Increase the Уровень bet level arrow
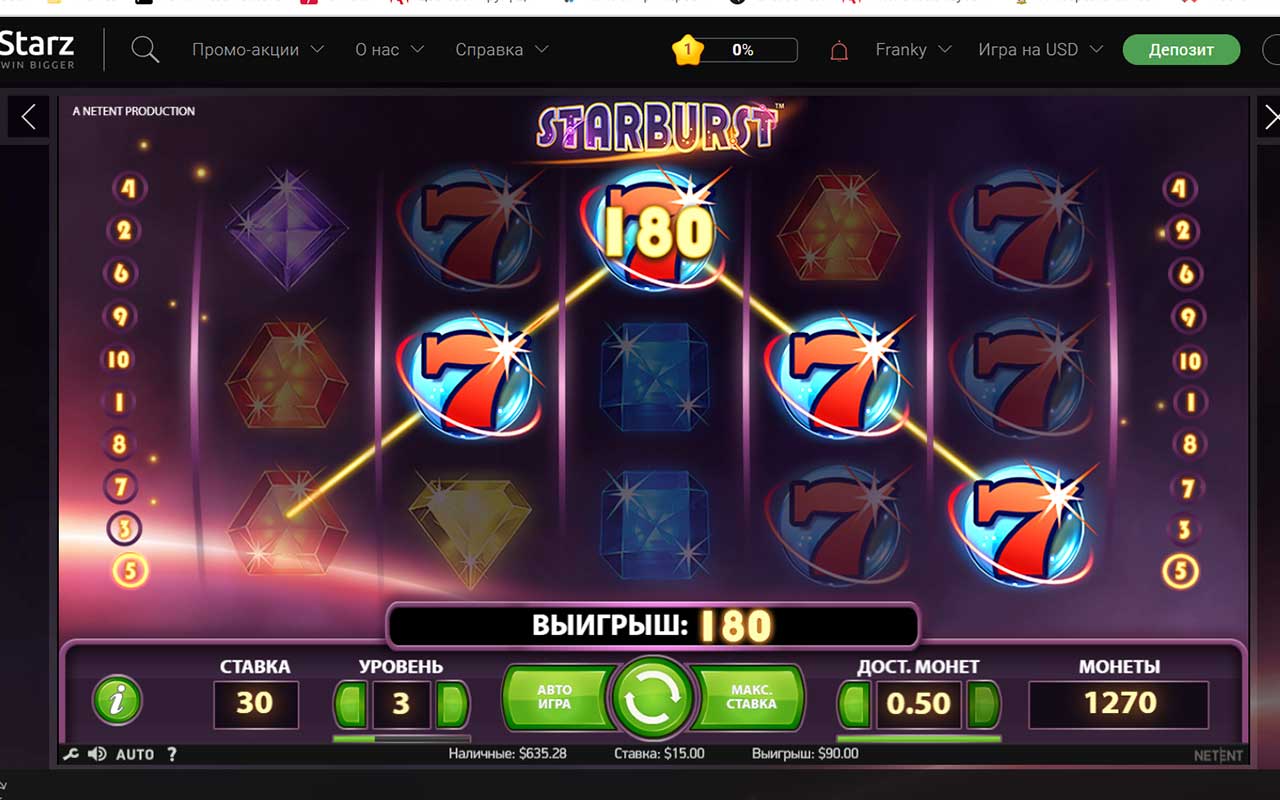 pyautogui.click(x=451, y=704)
